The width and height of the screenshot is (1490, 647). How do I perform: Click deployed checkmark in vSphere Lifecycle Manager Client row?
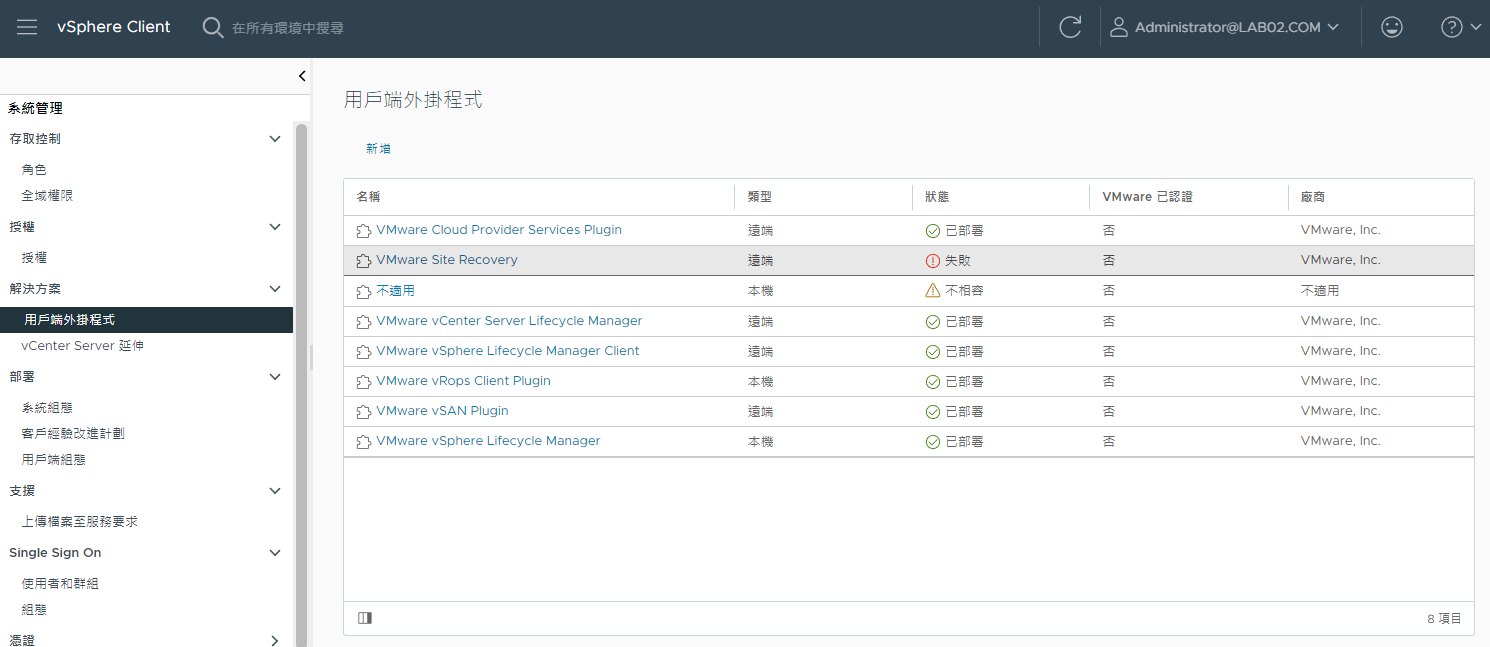pyautogui.click(x=933, y=352)
